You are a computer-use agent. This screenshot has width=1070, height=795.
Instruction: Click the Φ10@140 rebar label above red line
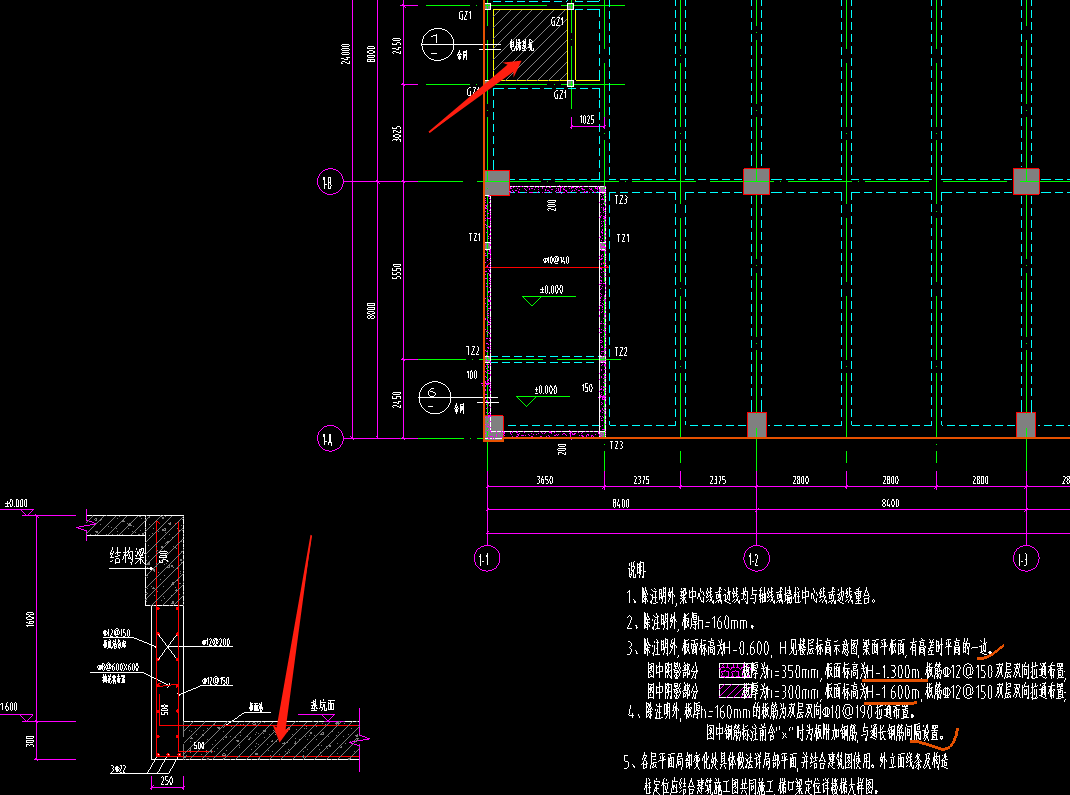coord(556,260)
